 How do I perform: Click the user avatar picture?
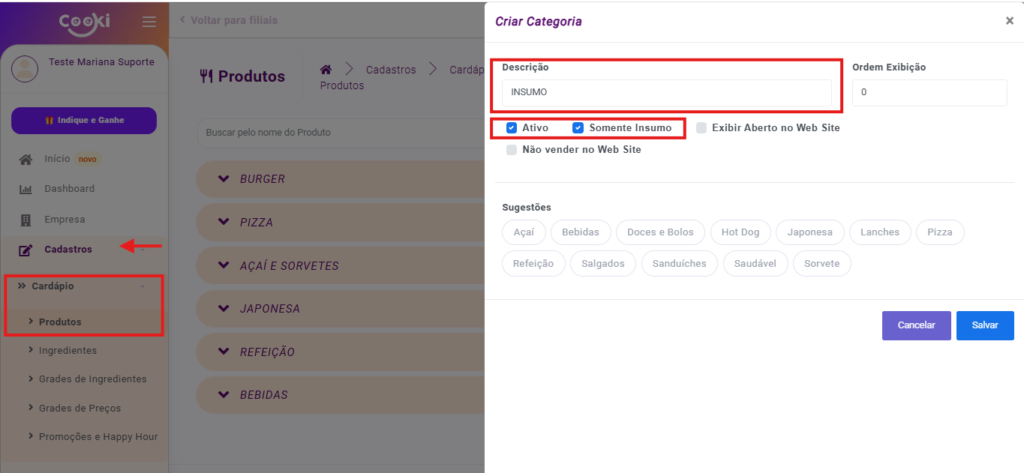click(25, 68)
